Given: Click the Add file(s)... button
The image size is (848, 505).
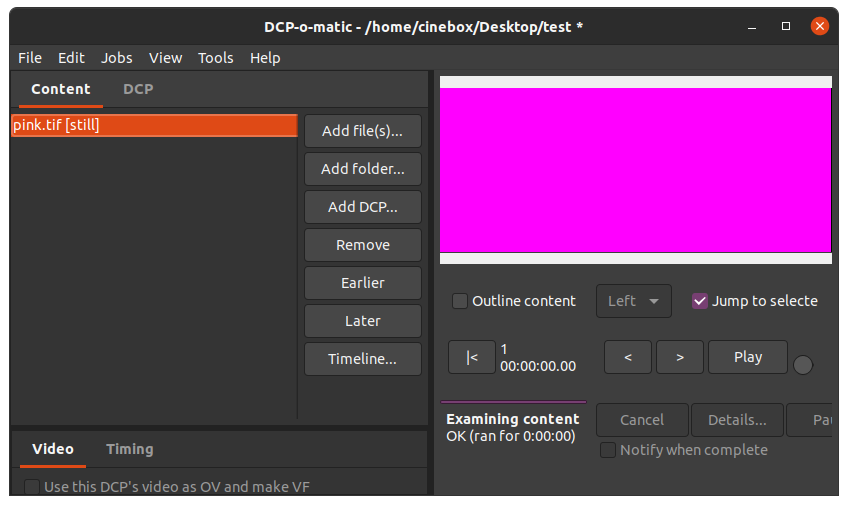Looking at the screenshot, I should pyautogui.click(x=362, y=131).
